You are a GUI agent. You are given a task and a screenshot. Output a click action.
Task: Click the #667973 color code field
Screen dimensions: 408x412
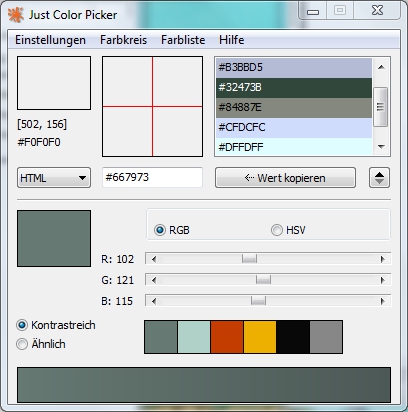tap(152, 177)
